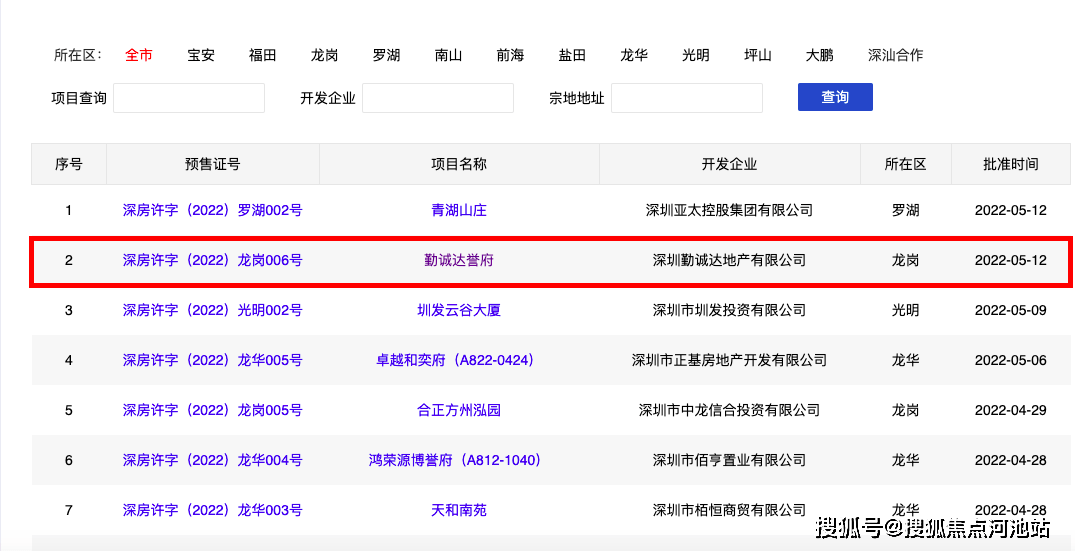Filter by 坪山 district
Viewport: 1075px width, 551px height.
pyautogui.click(x=758, y=55)
